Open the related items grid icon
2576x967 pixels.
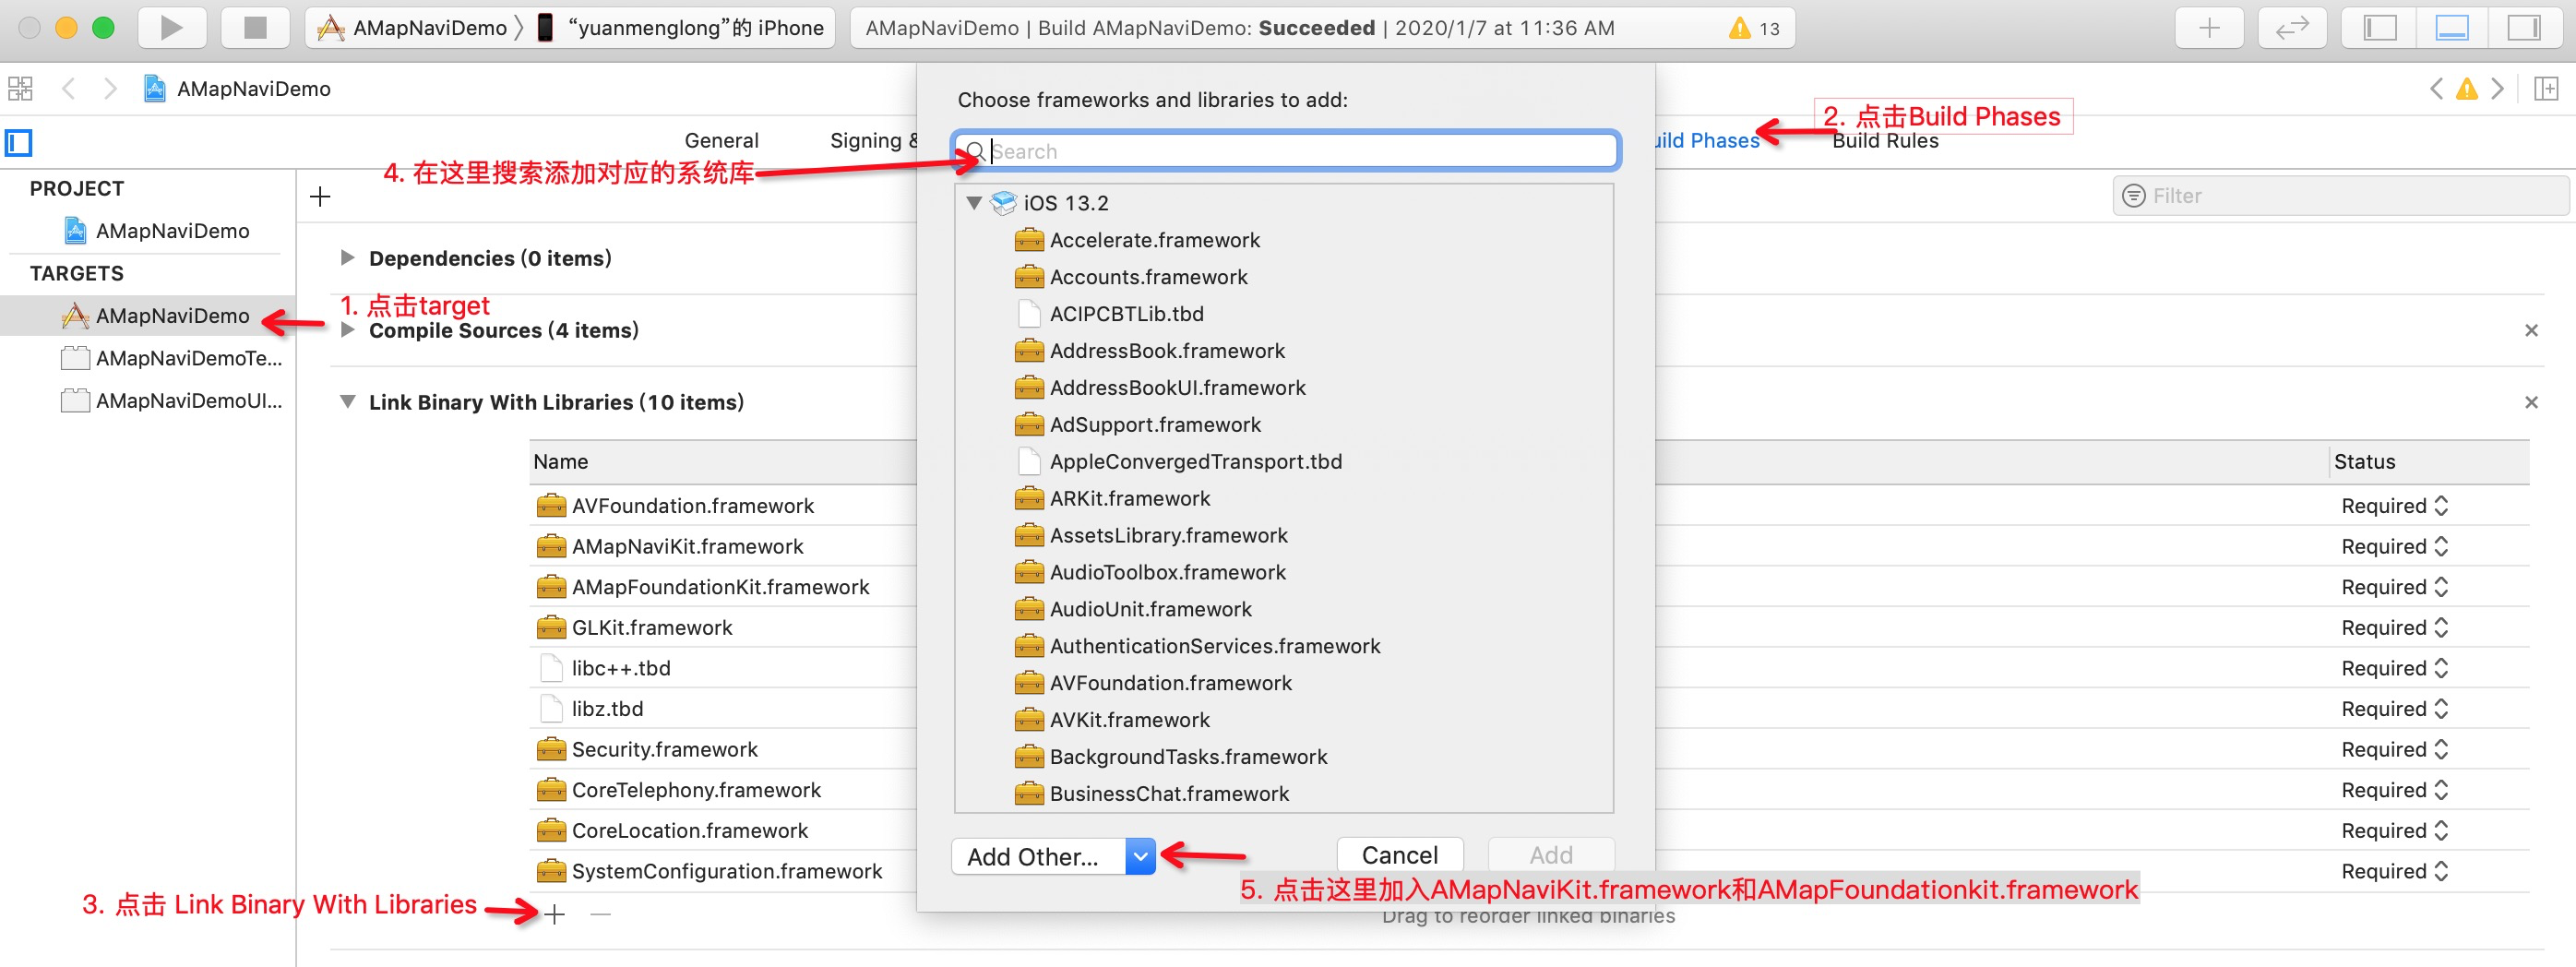click(20, 89)
